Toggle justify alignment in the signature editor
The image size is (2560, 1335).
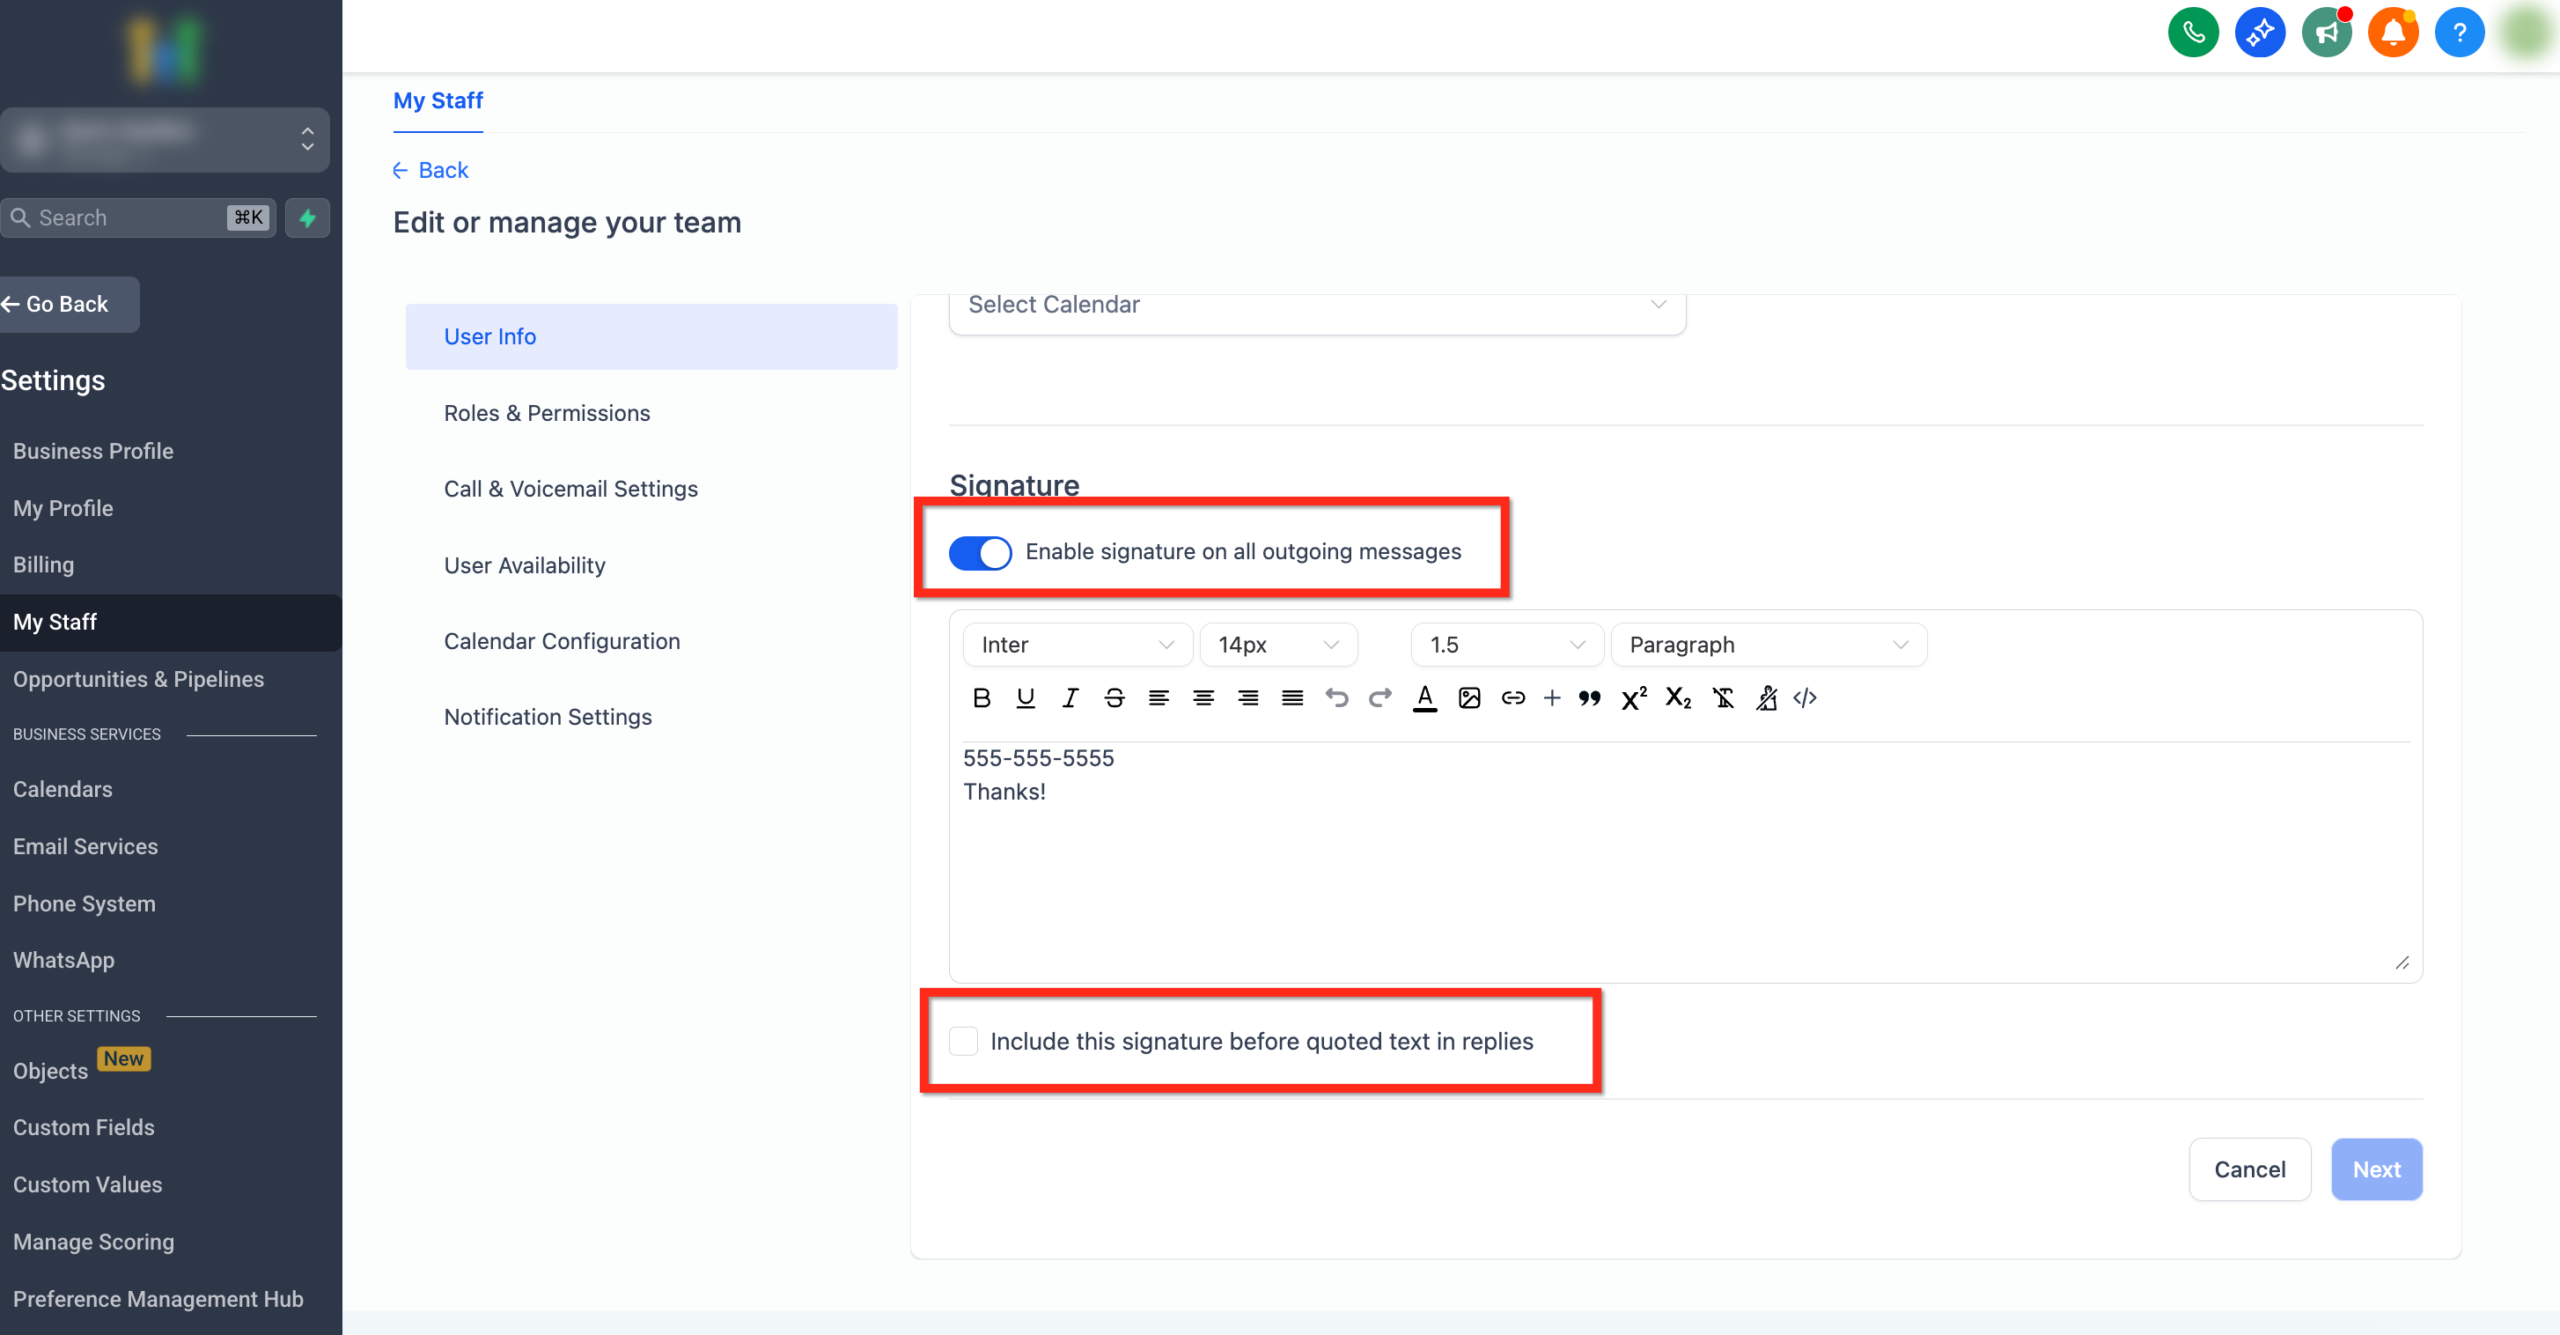[1292, 698]
